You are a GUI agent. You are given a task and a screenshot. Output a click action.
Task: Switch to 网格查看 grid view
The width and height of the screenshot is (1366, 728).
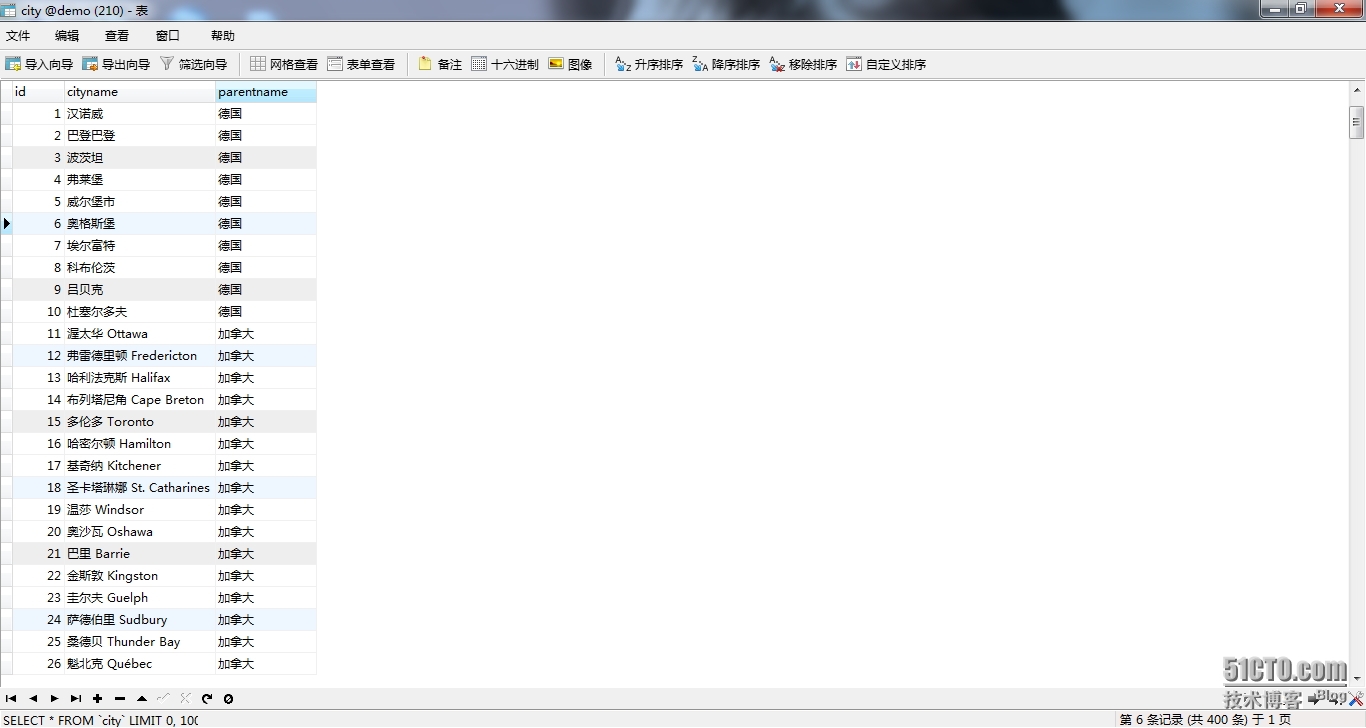pyautogui.click(x=284, y=64)
